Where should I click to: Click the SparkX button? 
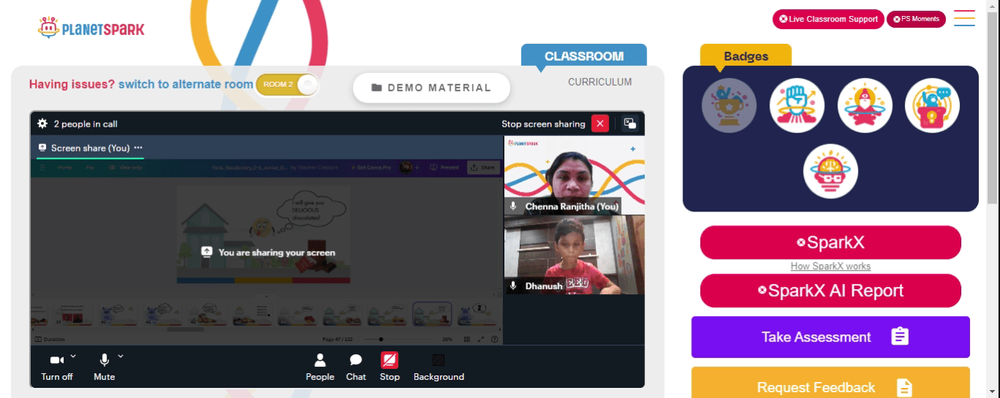[x=830, y=242]
